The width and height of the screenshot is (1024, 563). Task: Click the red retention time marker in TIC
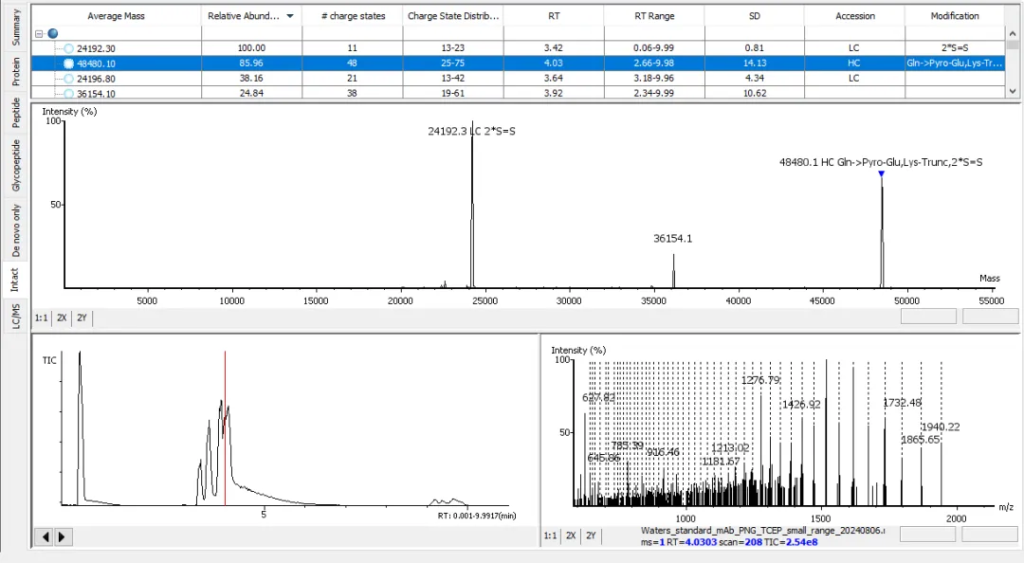(x=225, y=430)
